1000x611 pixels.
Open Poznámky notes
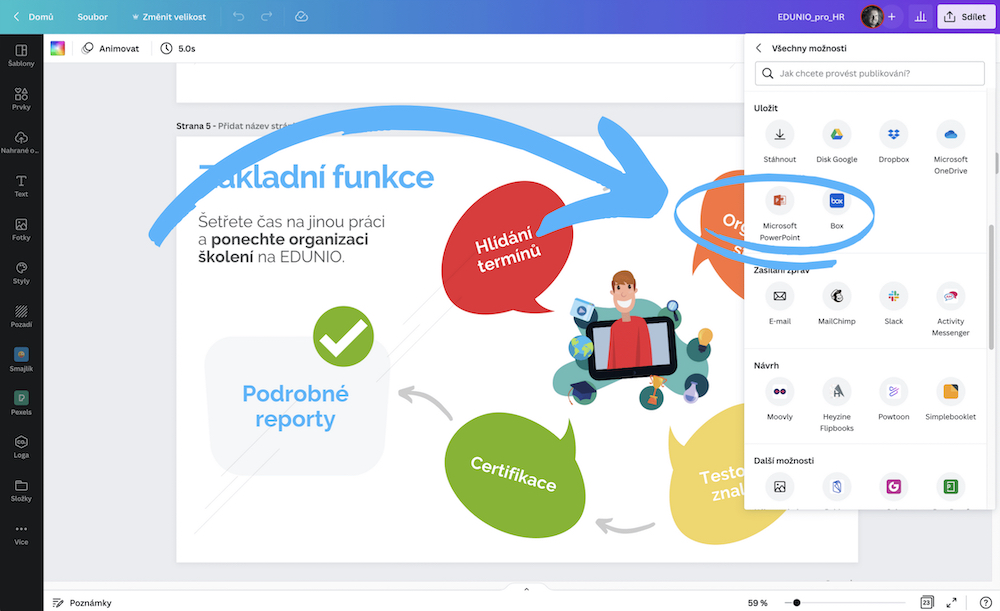[82, 603]
